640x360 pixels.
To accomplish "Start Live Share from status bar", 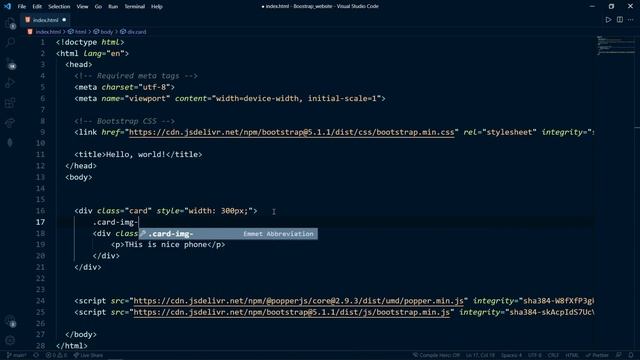I will pyautogui.click(x=88, y=355).
